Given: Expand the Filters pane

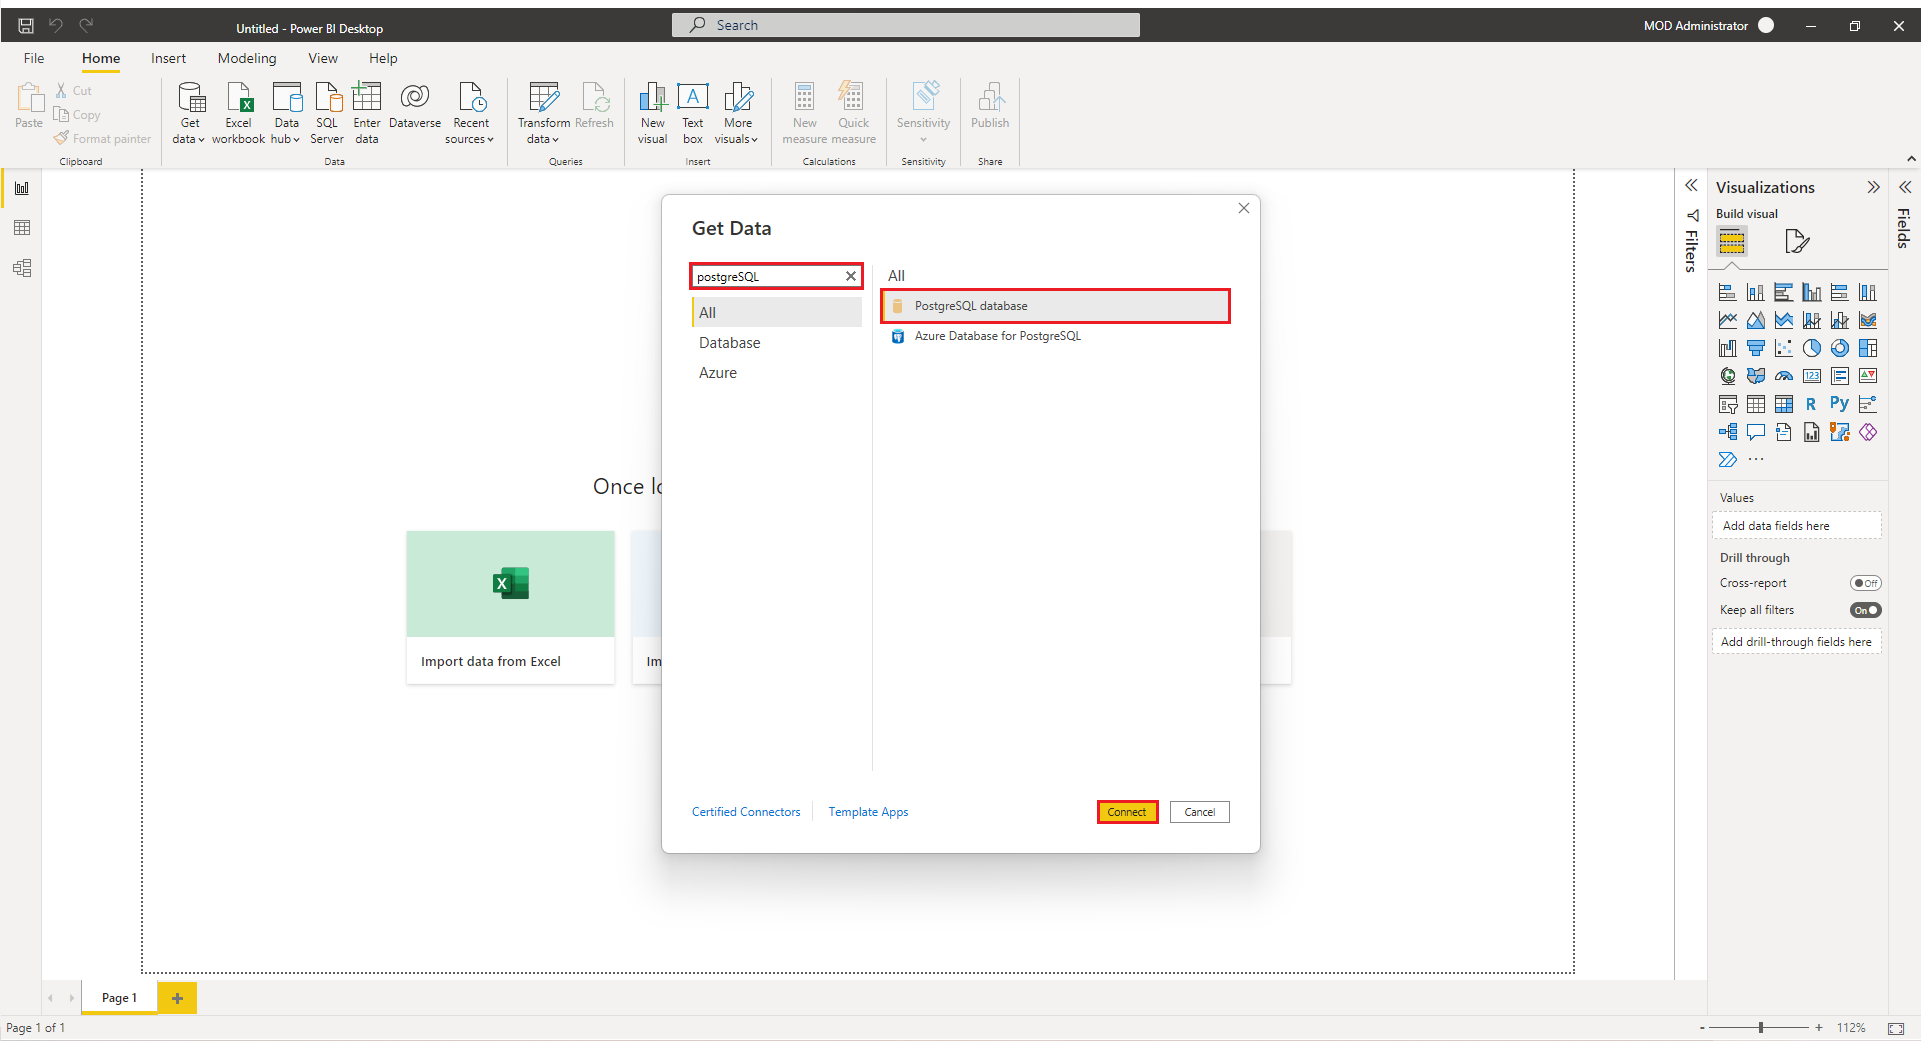Looking at the screenshot, I should pyautogui.click(x=1691, y=186).
